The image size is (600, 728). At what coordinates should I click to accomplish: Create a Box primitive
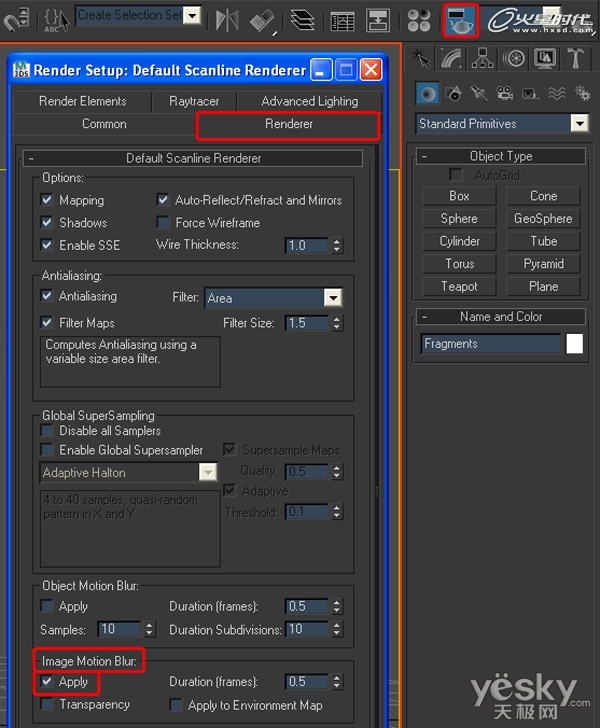[459, 196]
